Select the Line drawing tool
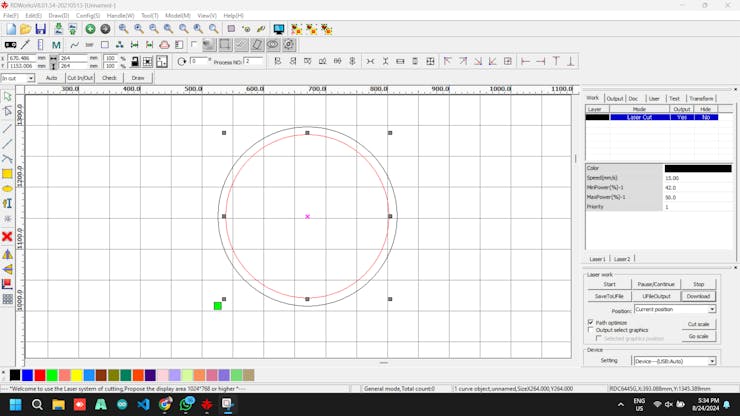 click(x=7, y=128)
